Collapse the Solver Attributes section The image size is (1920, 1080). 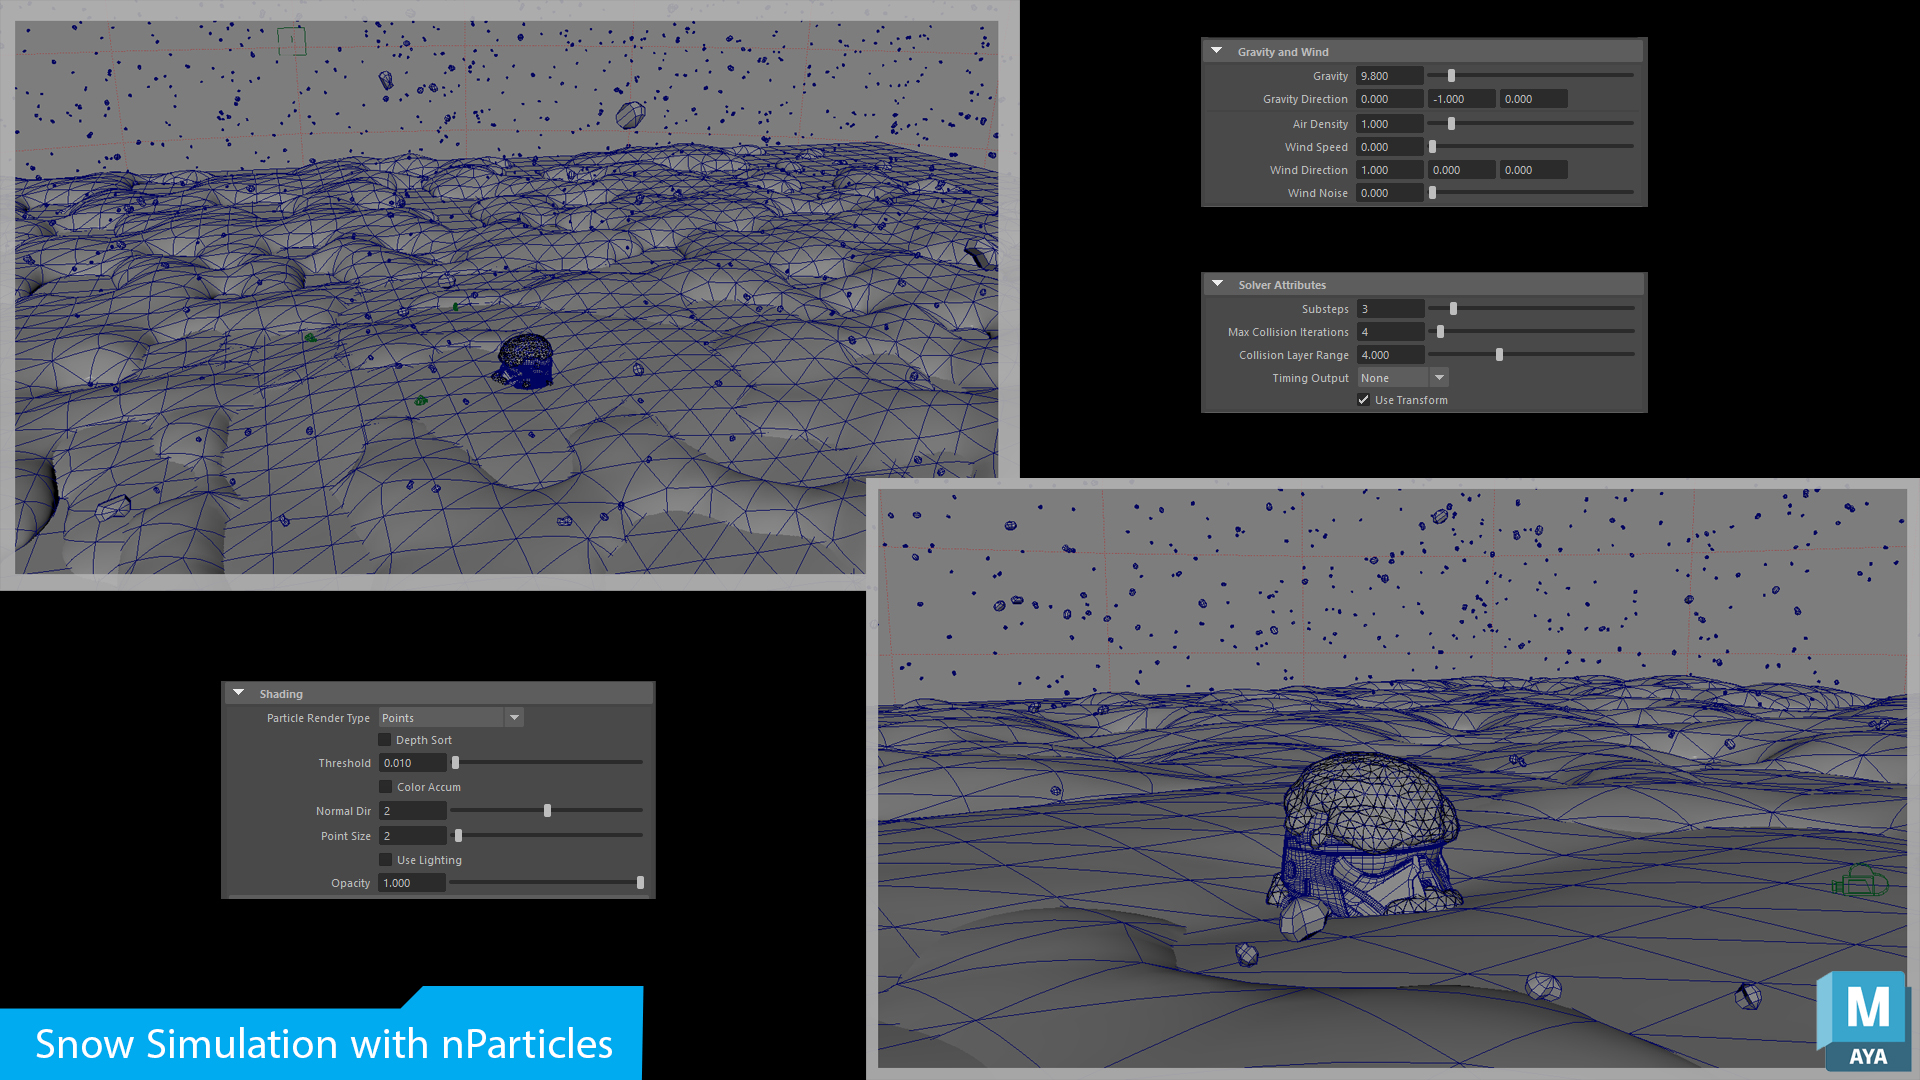[1217, 284]
